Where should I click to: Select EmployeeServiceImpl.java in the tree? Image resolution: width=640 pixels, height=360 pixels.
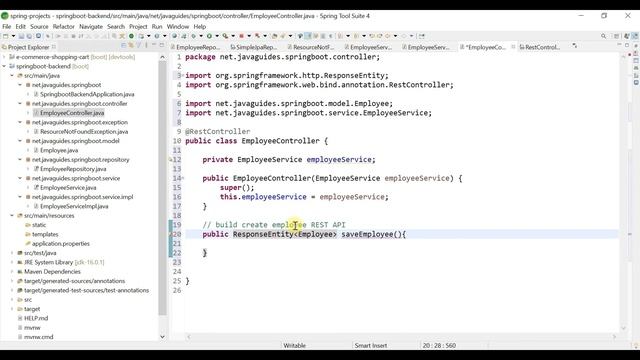click(x=74, y=207)
